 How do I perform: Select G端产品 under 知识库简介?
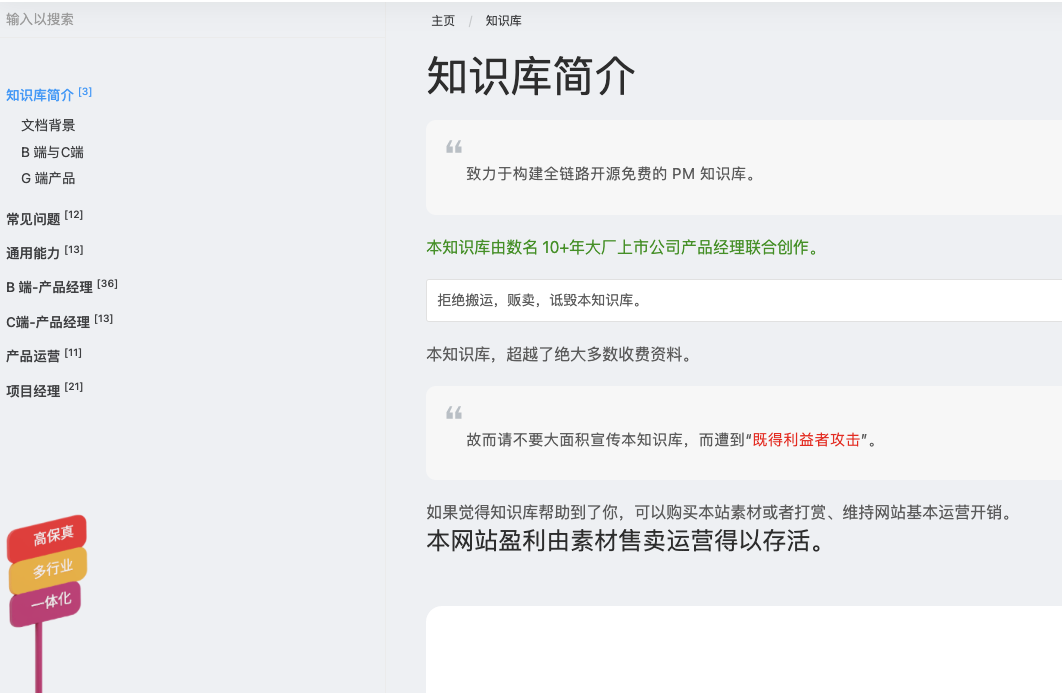pos(47,178)
